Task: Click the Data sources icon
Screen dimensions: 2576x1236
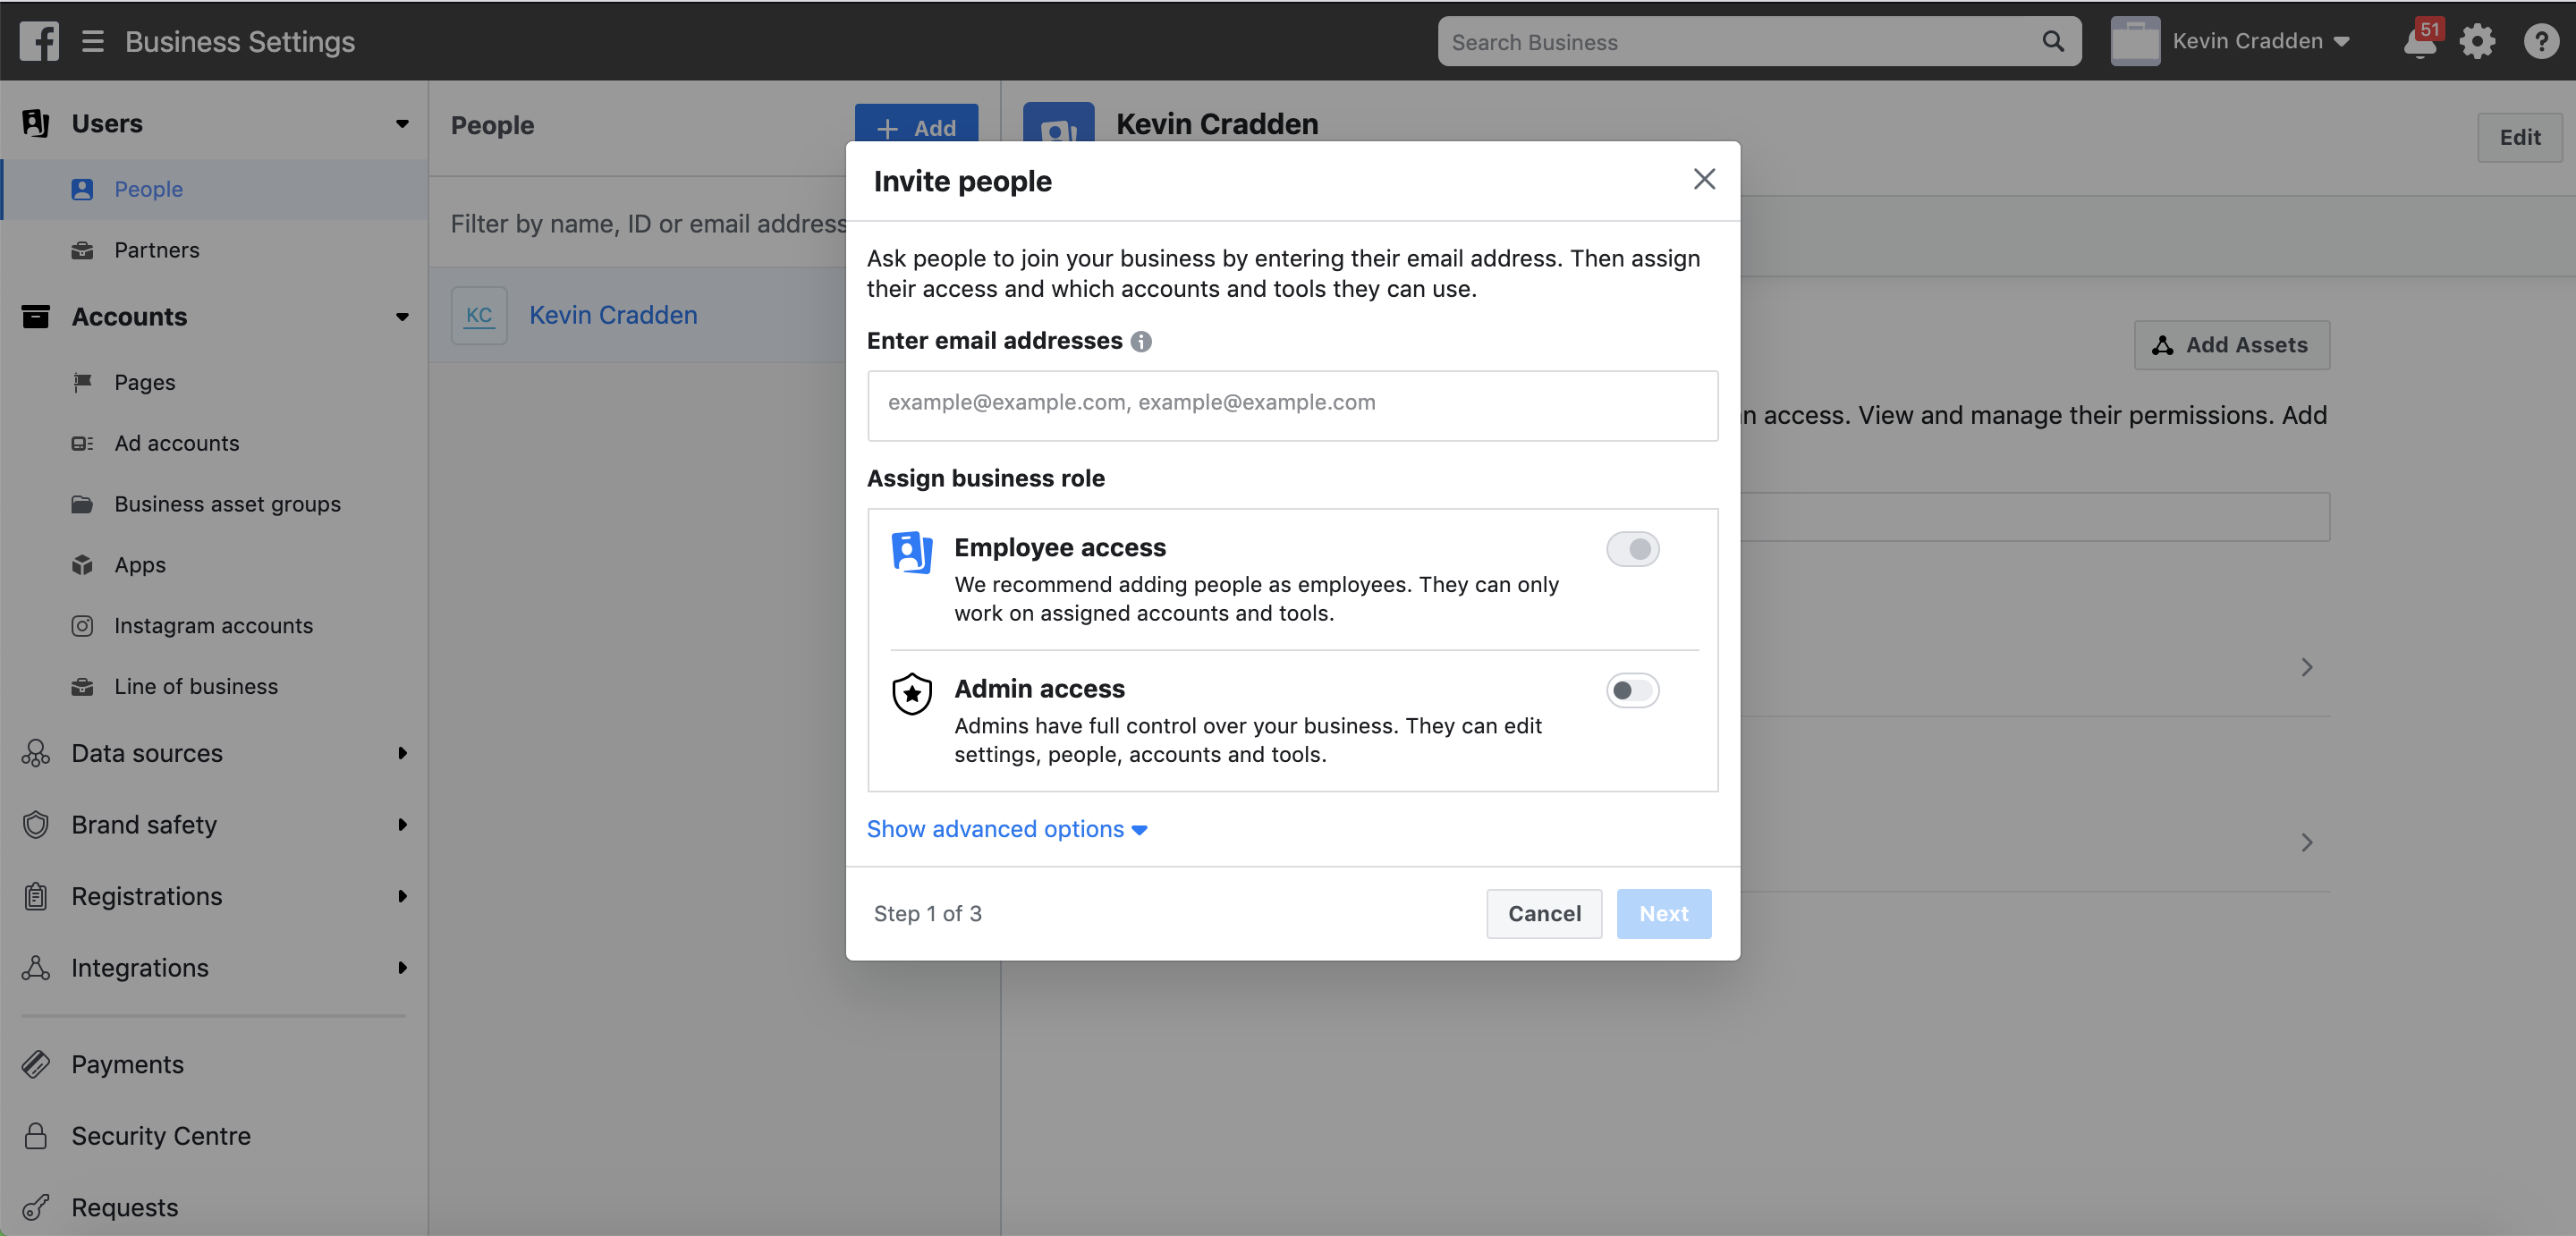Action: [x=36, y=753]
